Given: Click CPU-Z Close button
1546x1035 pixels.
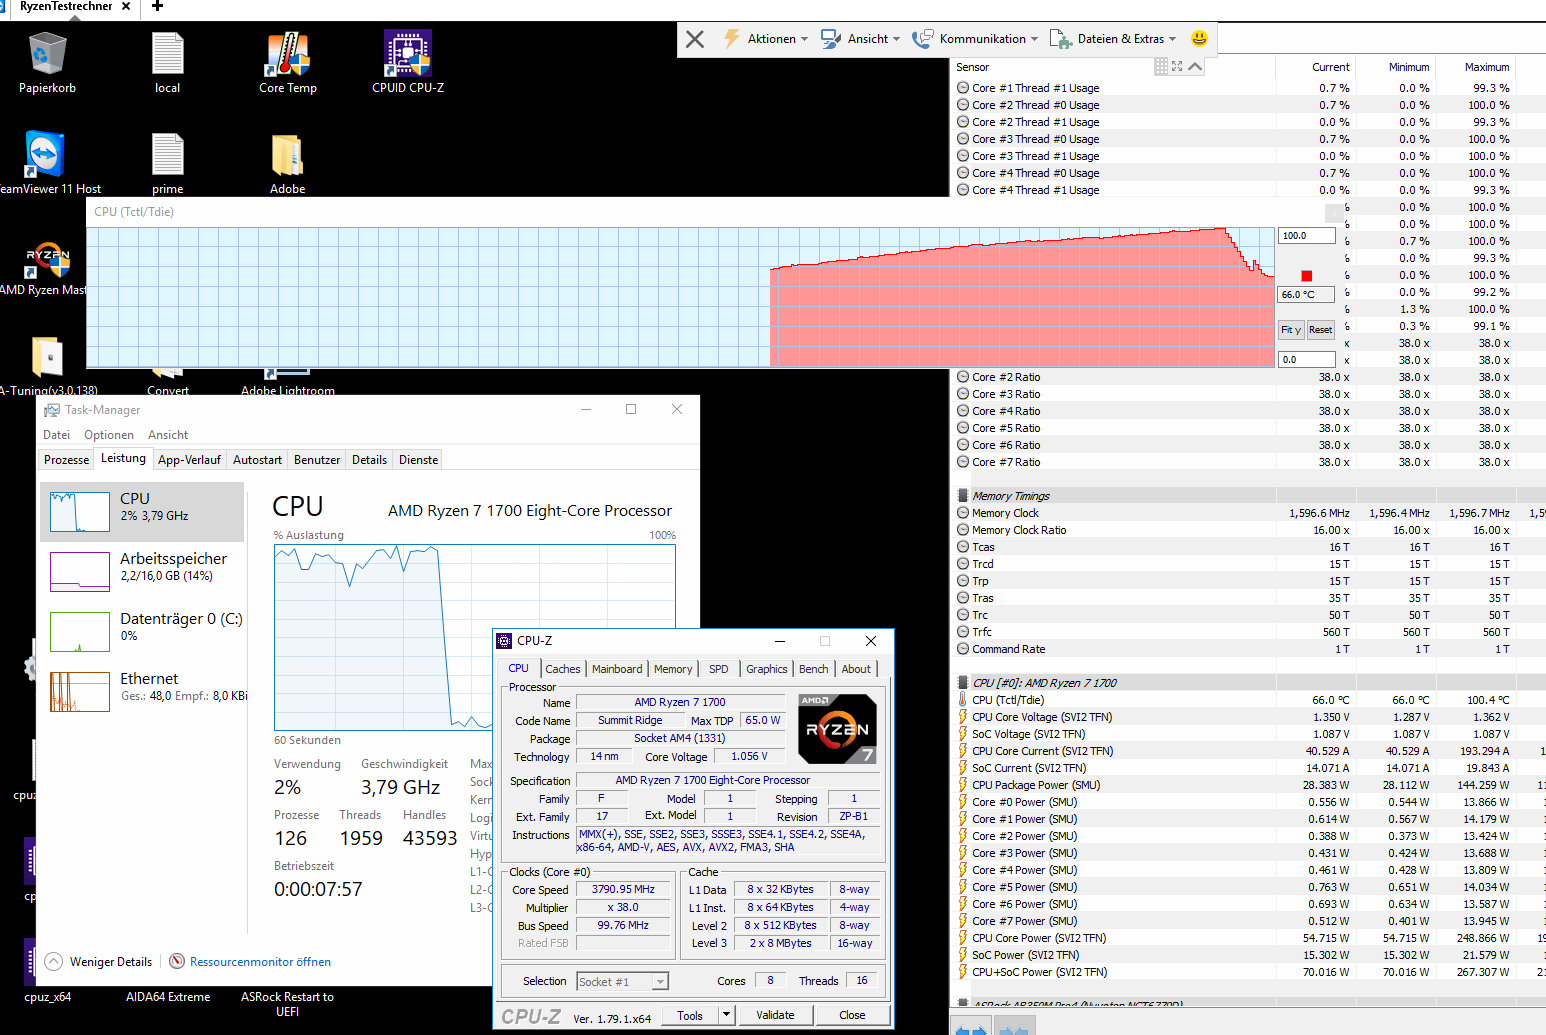Looking at the screenshot, I should pos(852,1015).
